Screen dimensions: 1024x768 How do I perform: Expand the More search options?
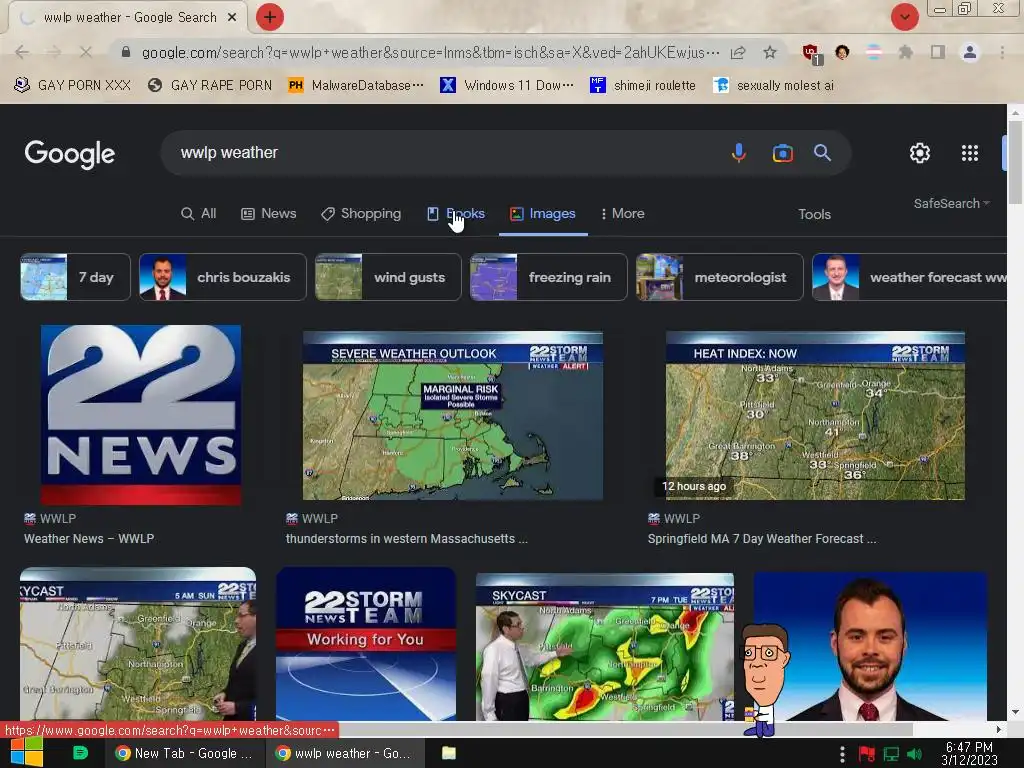[x=622, y=214]
